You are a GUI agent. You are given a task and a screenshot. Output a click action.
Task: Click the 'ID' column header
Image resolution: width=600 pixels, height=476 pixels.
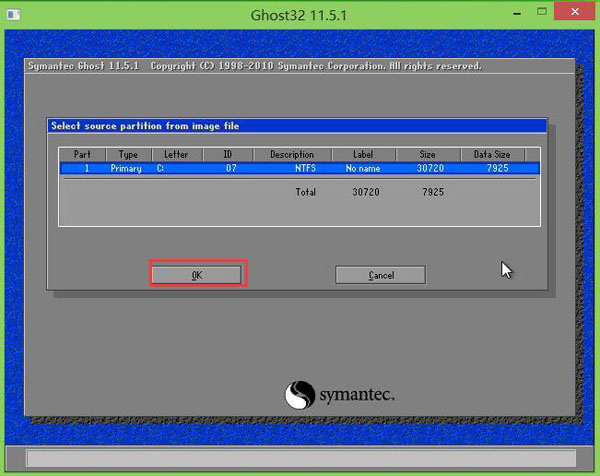tap(228, 155)
